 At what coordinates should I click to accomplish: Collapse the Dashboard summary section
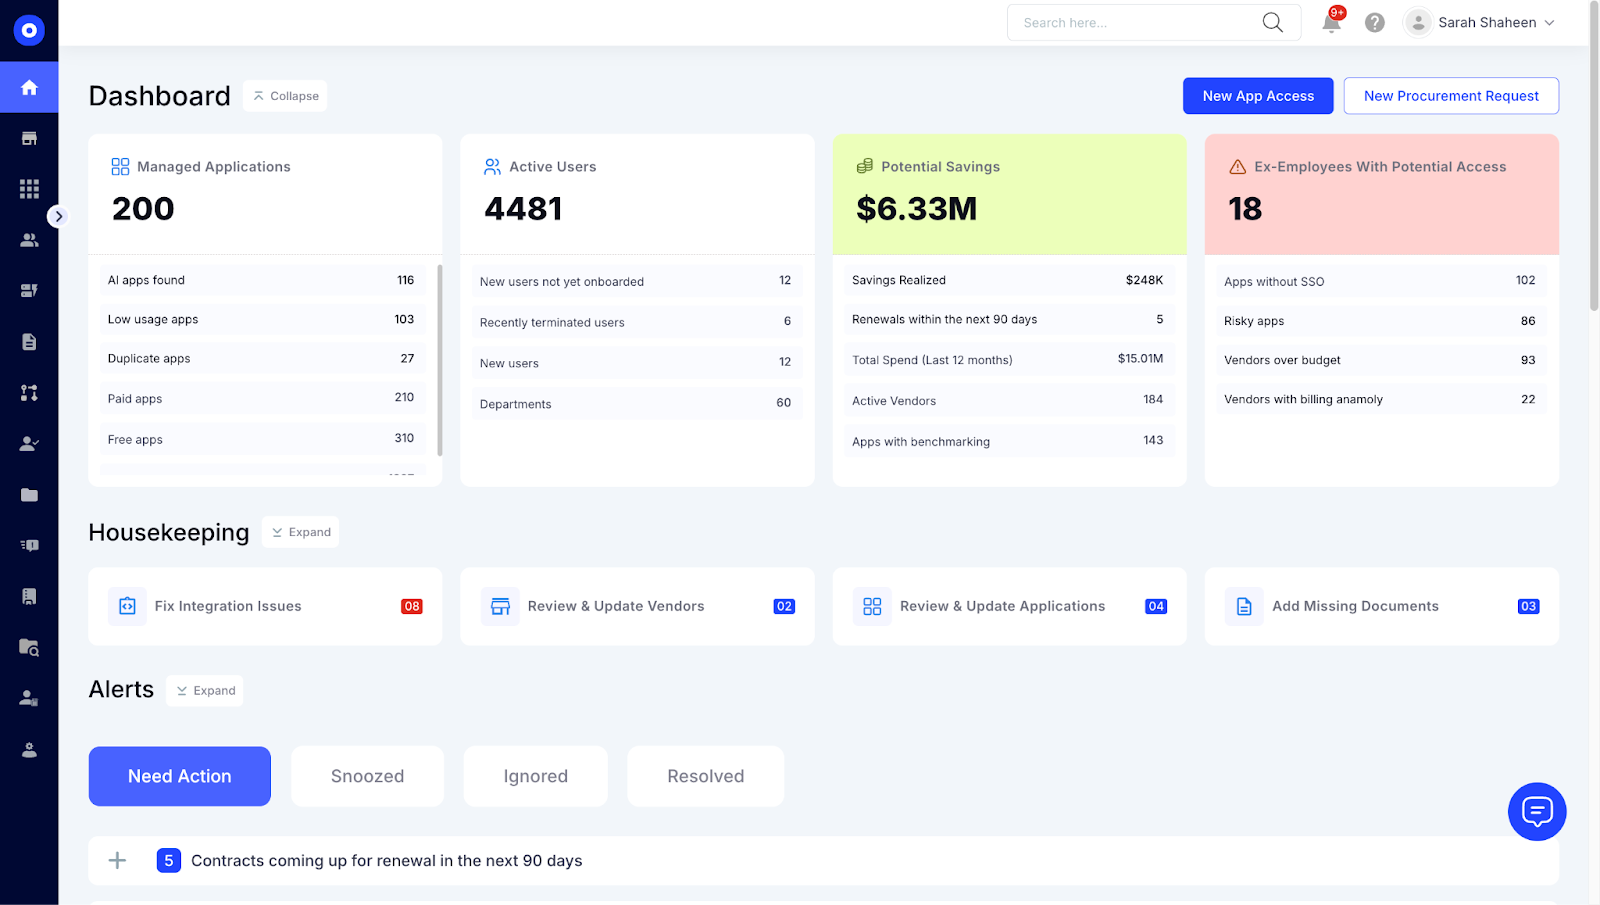click(x=284, y=95)
